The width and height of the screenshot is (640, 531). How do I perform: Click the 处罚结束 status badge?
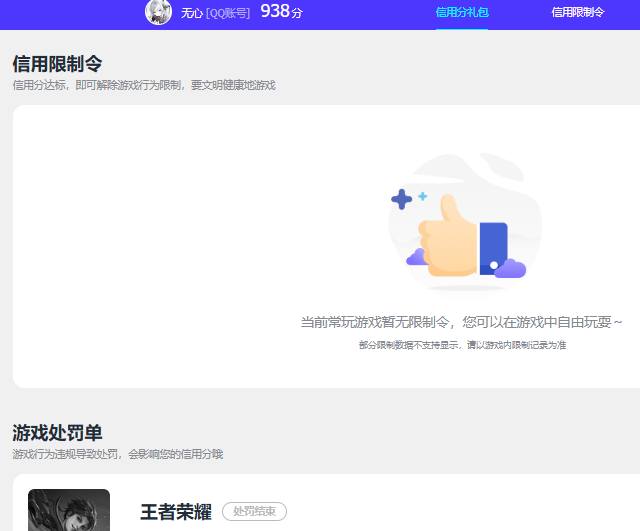pyautogui.click(x=254, y=511)
